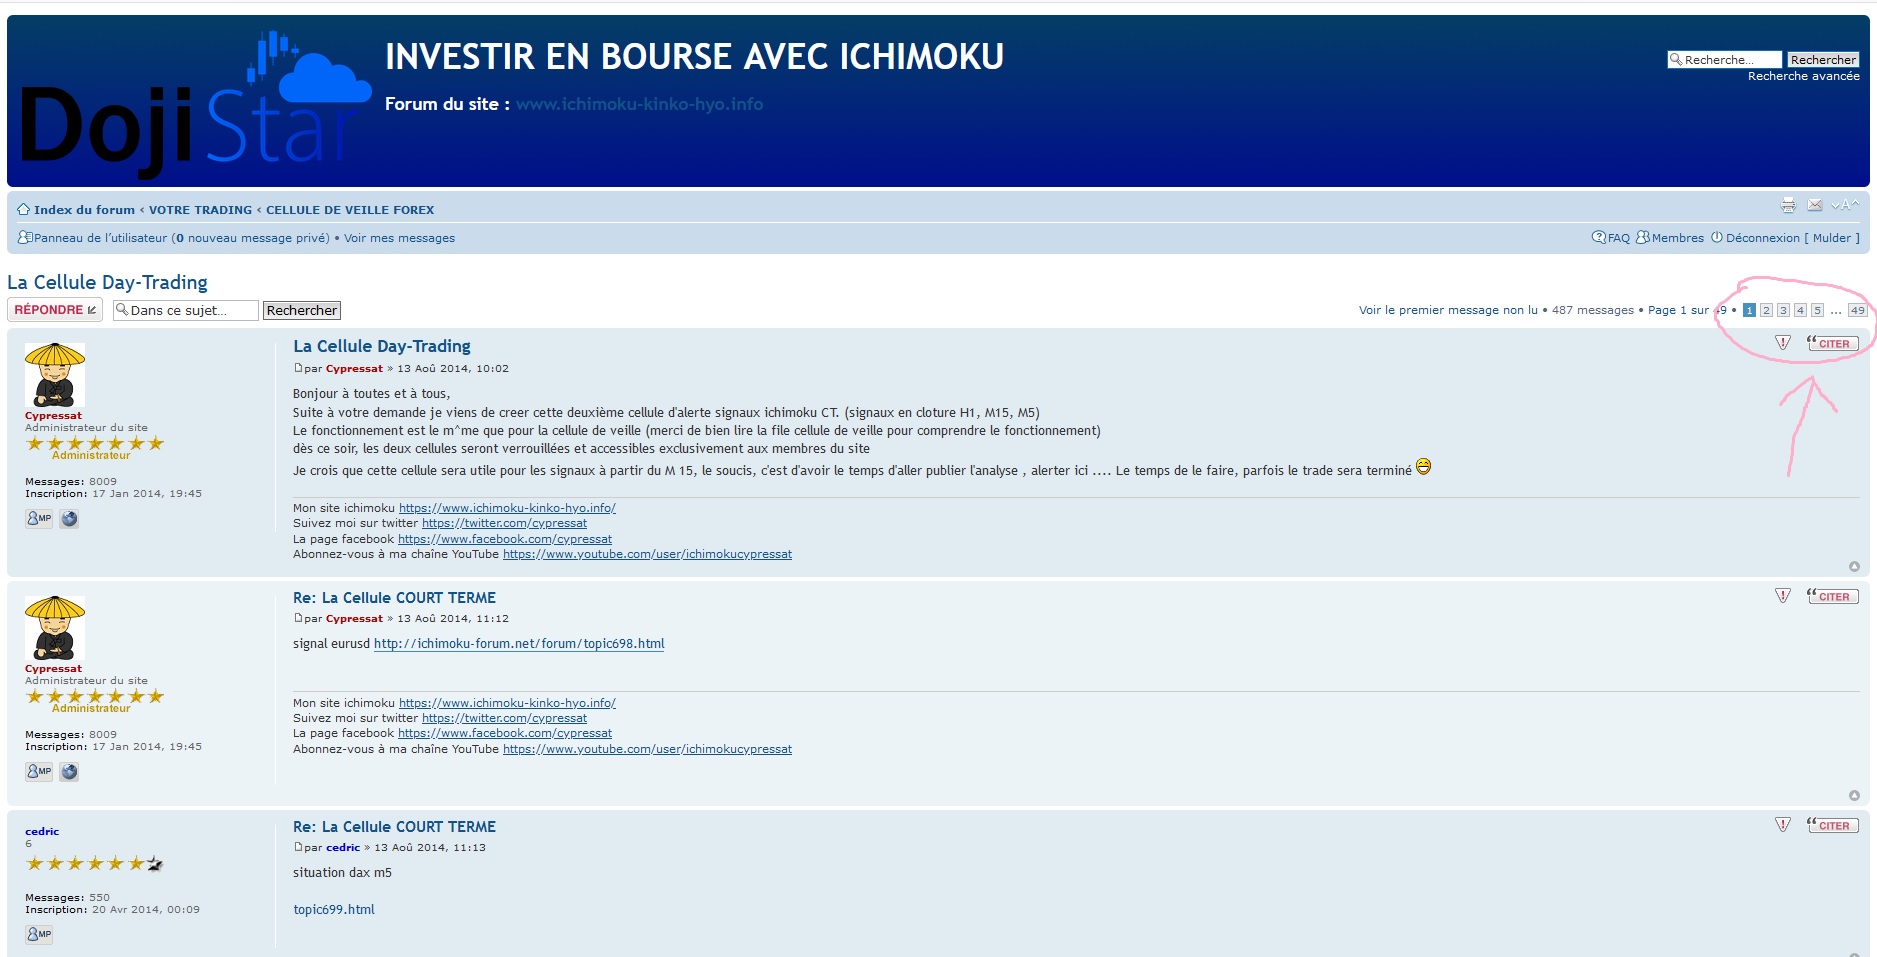Click 'Voir le premier message non lu'
The image size is (1877, 957).
tap(1448, 310)
